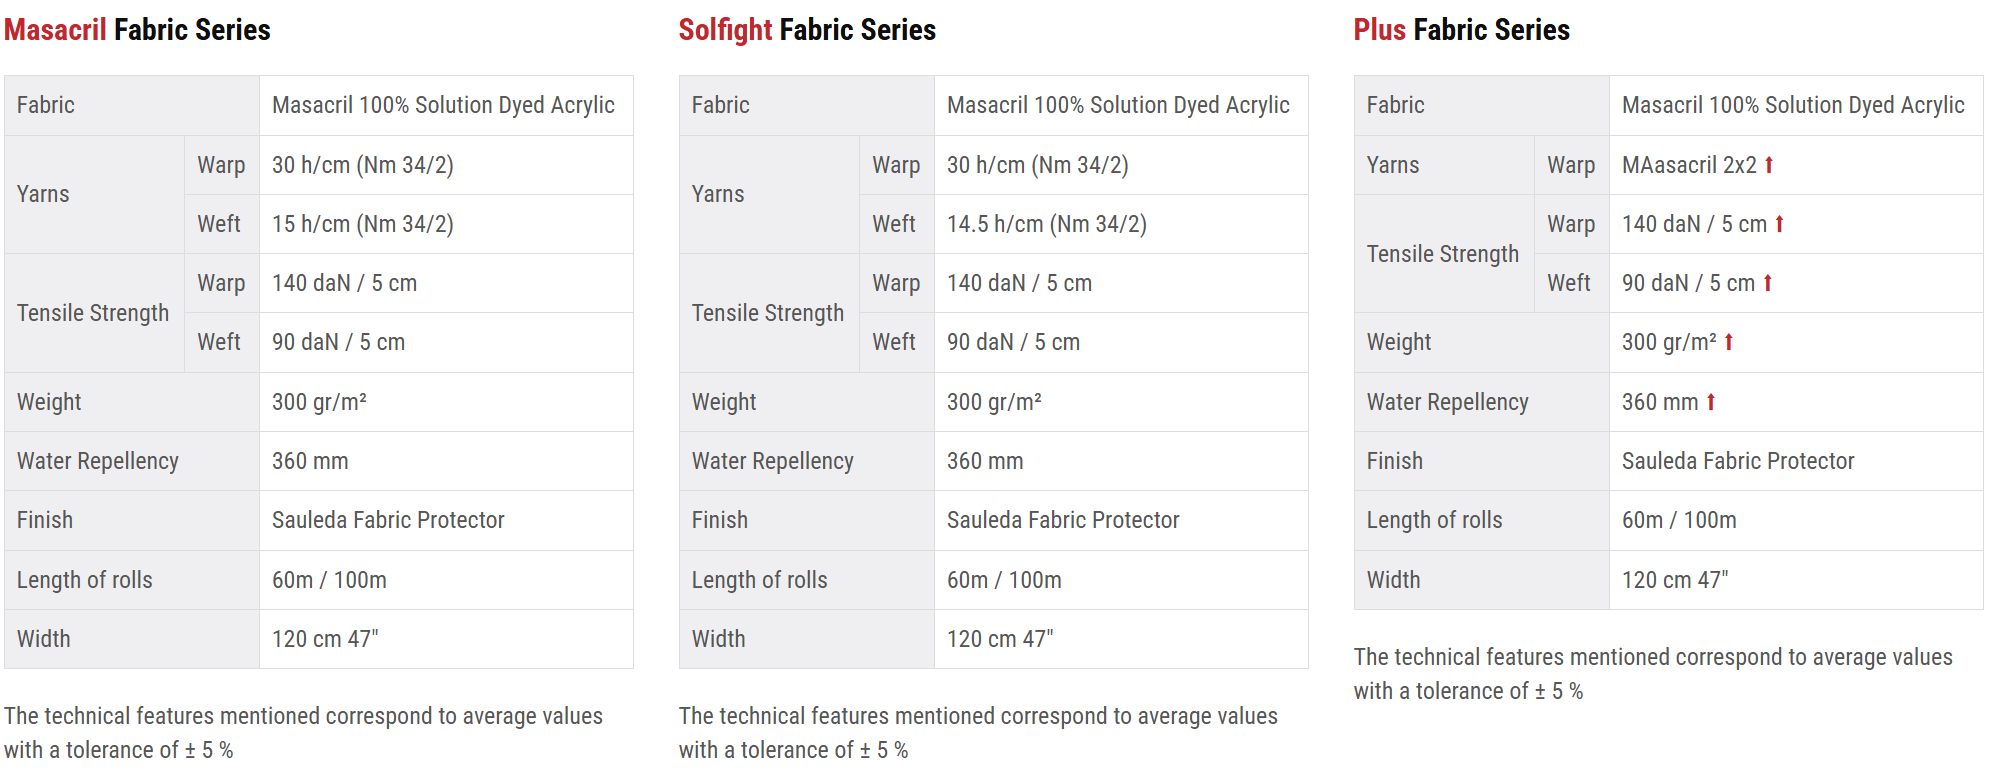Click red arrow beside Plus series 300 gr/m²

tap(1729, 342)
